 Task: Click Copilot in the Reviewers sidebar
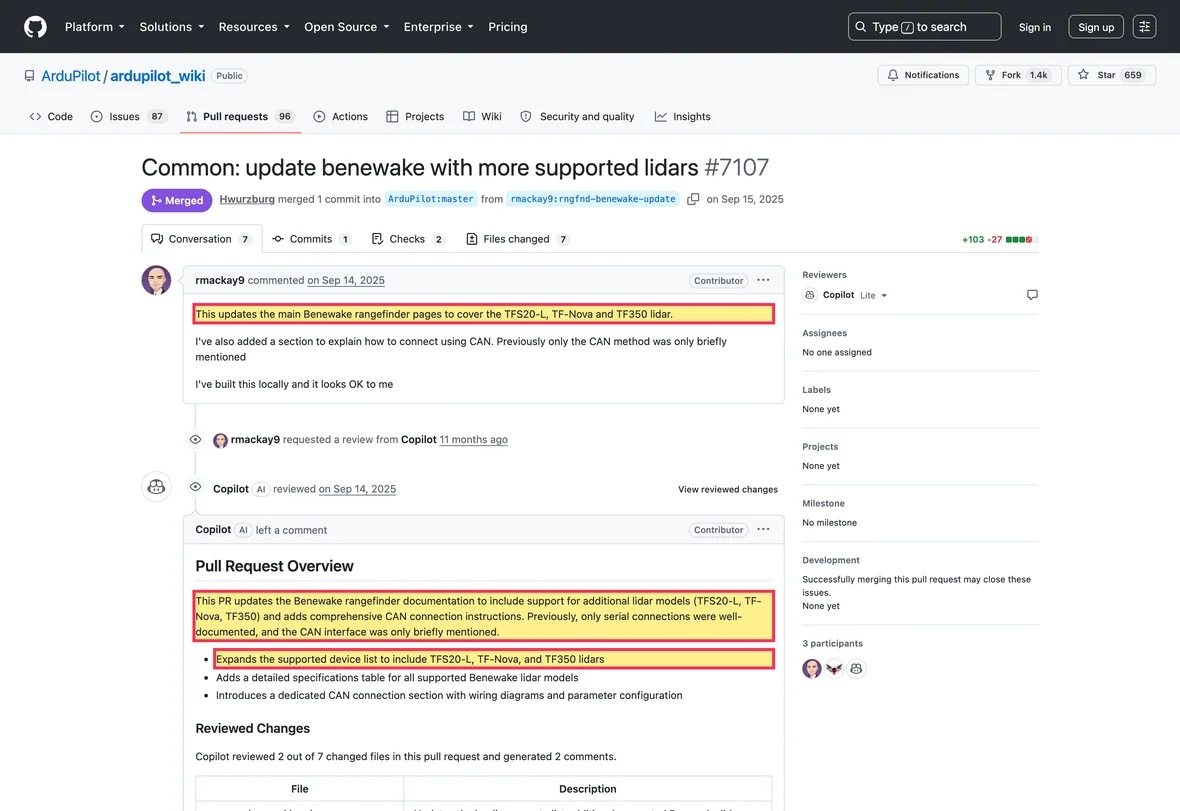point(838,295)
